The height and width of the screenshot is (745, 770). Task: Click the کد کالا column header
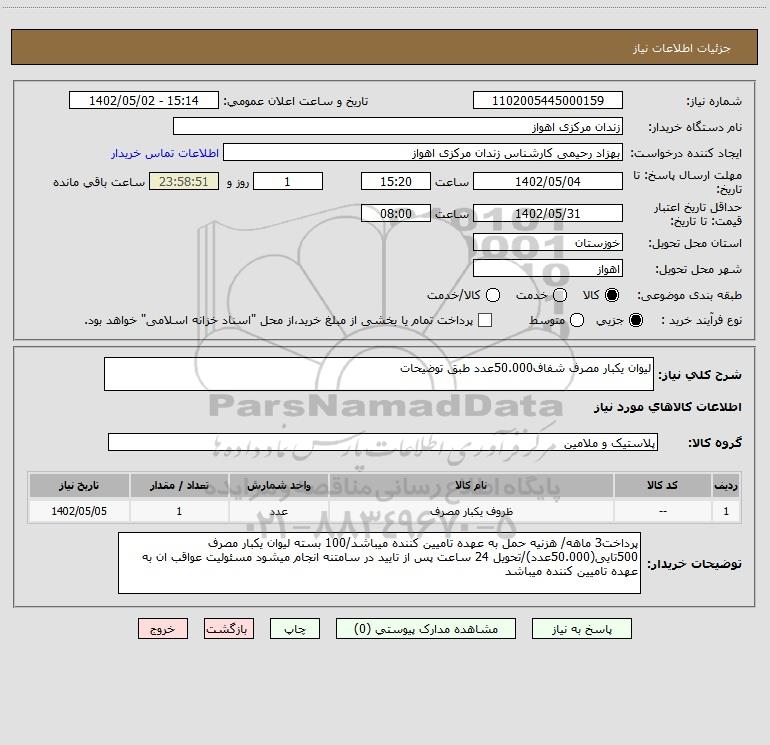click(x=662, y=485)
